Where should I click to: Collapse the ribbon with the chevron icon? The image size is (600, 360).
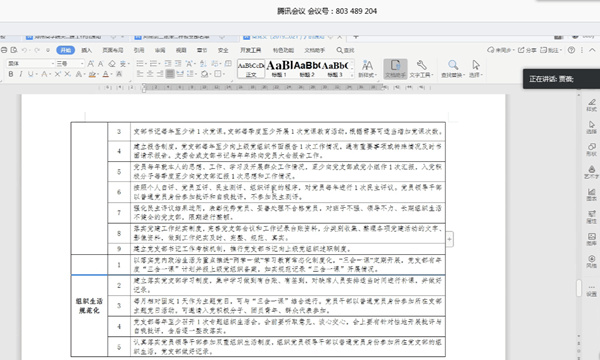click(592, 50)
